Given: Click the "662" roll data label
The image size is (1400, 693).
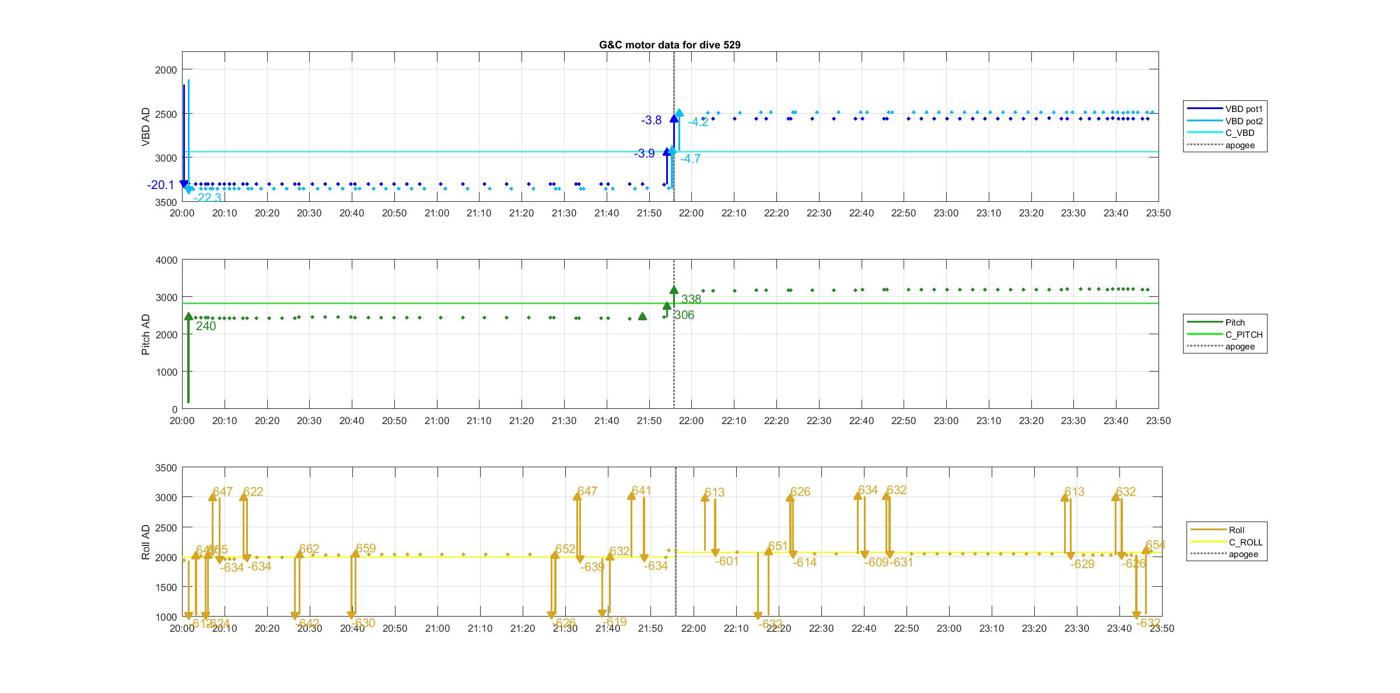Looking at the screenshot, I should point(309,550).
